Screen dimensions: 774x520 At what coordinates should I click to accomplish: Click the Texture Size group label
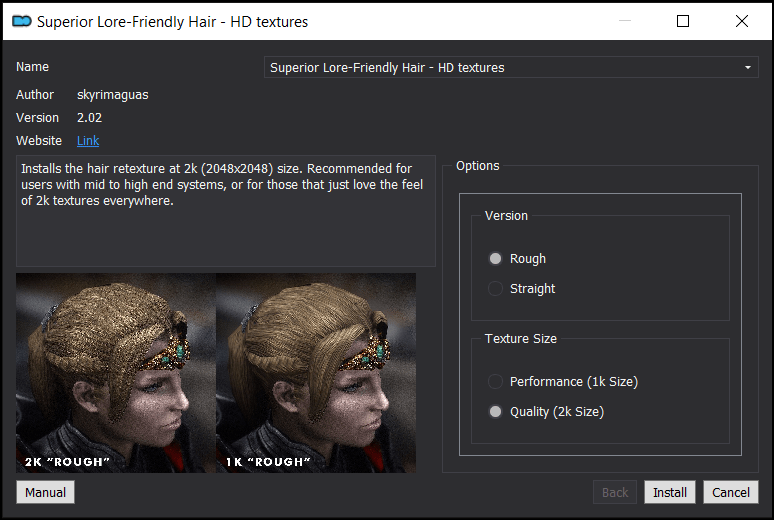click(521, 339)
